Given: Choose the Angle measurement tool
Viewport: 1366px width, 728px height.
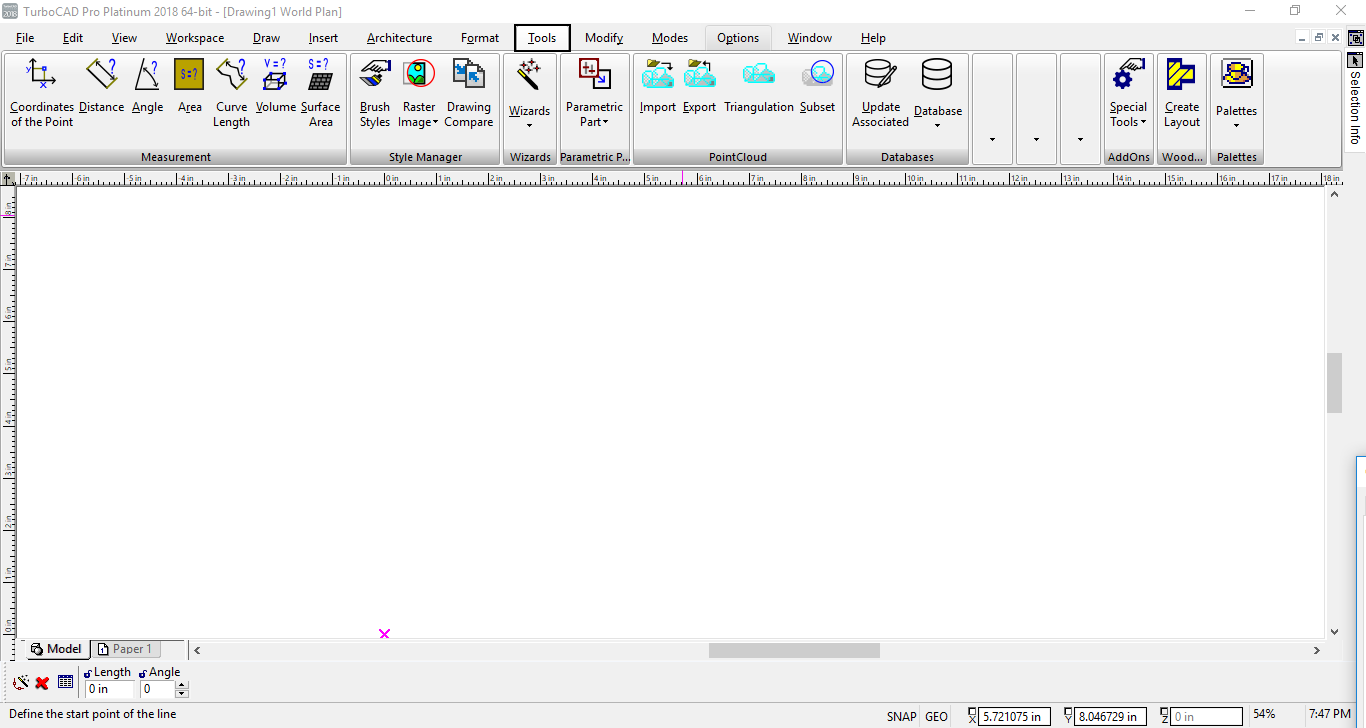Looking at the screenshot, I should [x=147, y=86].
